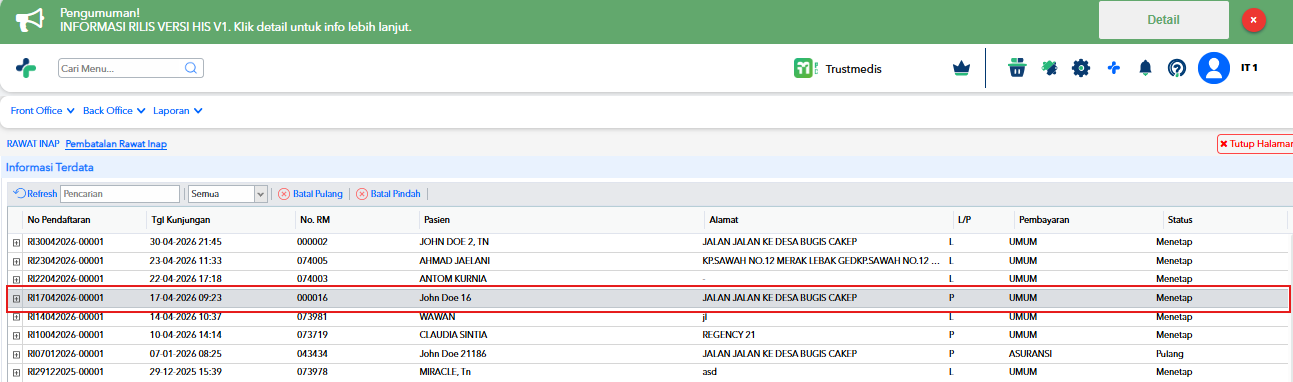This screenshot has height=382, width=1293.
Task: Expand row RI23042026-00001
Action: 16,261
